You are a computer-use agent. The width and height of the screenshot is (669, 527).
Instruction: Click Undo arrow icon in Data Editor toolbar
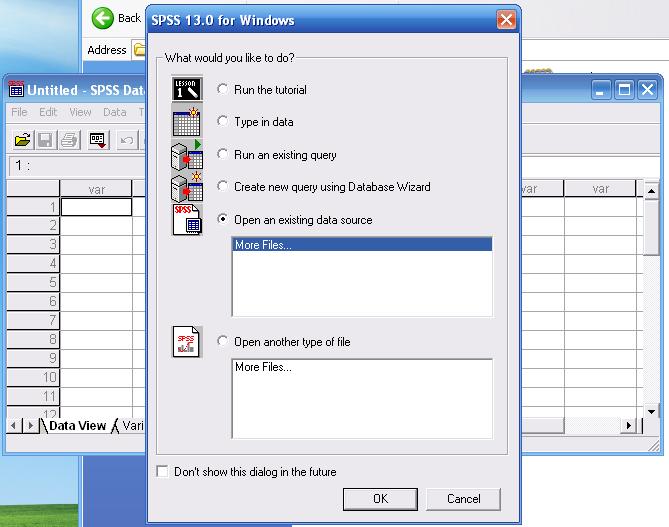[x=127, y=140]
